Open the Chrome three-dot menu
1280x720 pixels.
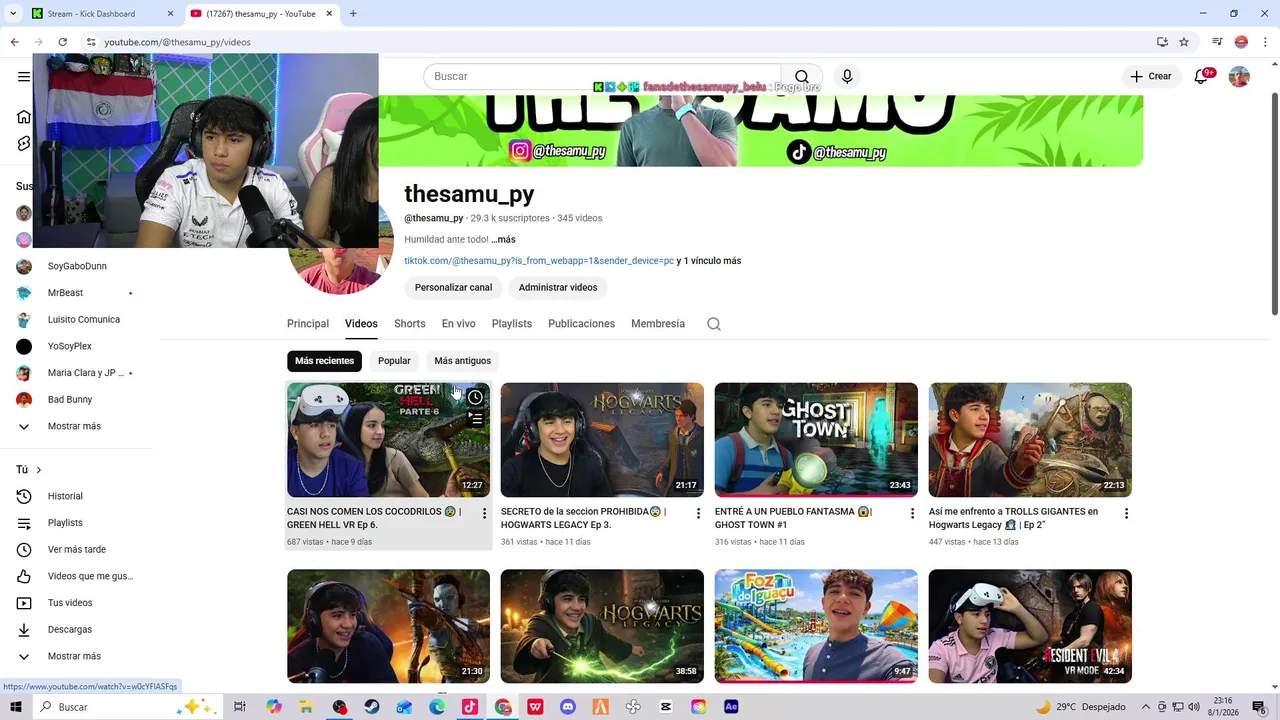click(1265, 42)
